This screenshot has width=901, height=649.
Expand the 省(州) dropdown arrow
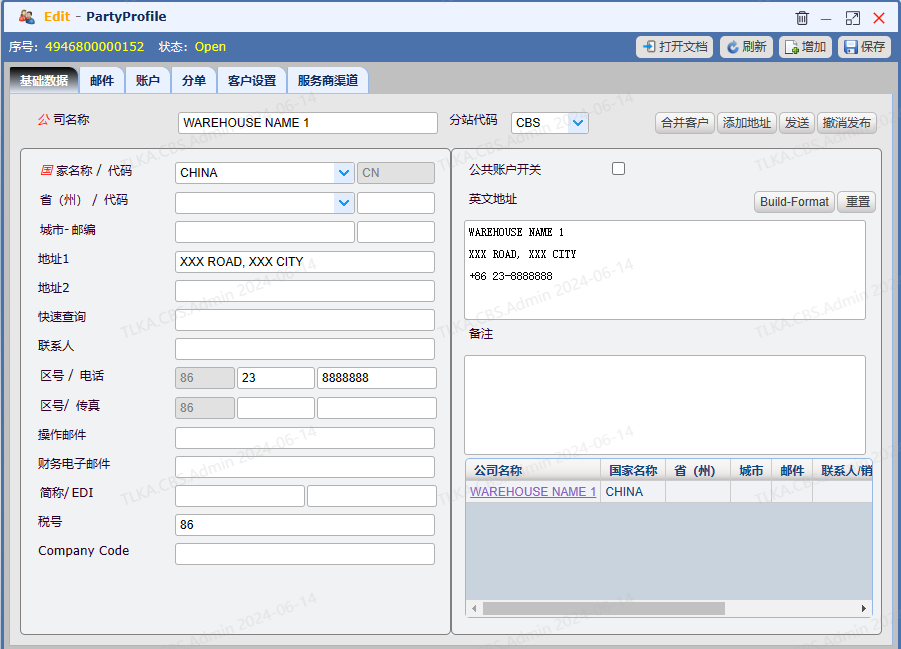pyautogui.click(x=344, y=203)
